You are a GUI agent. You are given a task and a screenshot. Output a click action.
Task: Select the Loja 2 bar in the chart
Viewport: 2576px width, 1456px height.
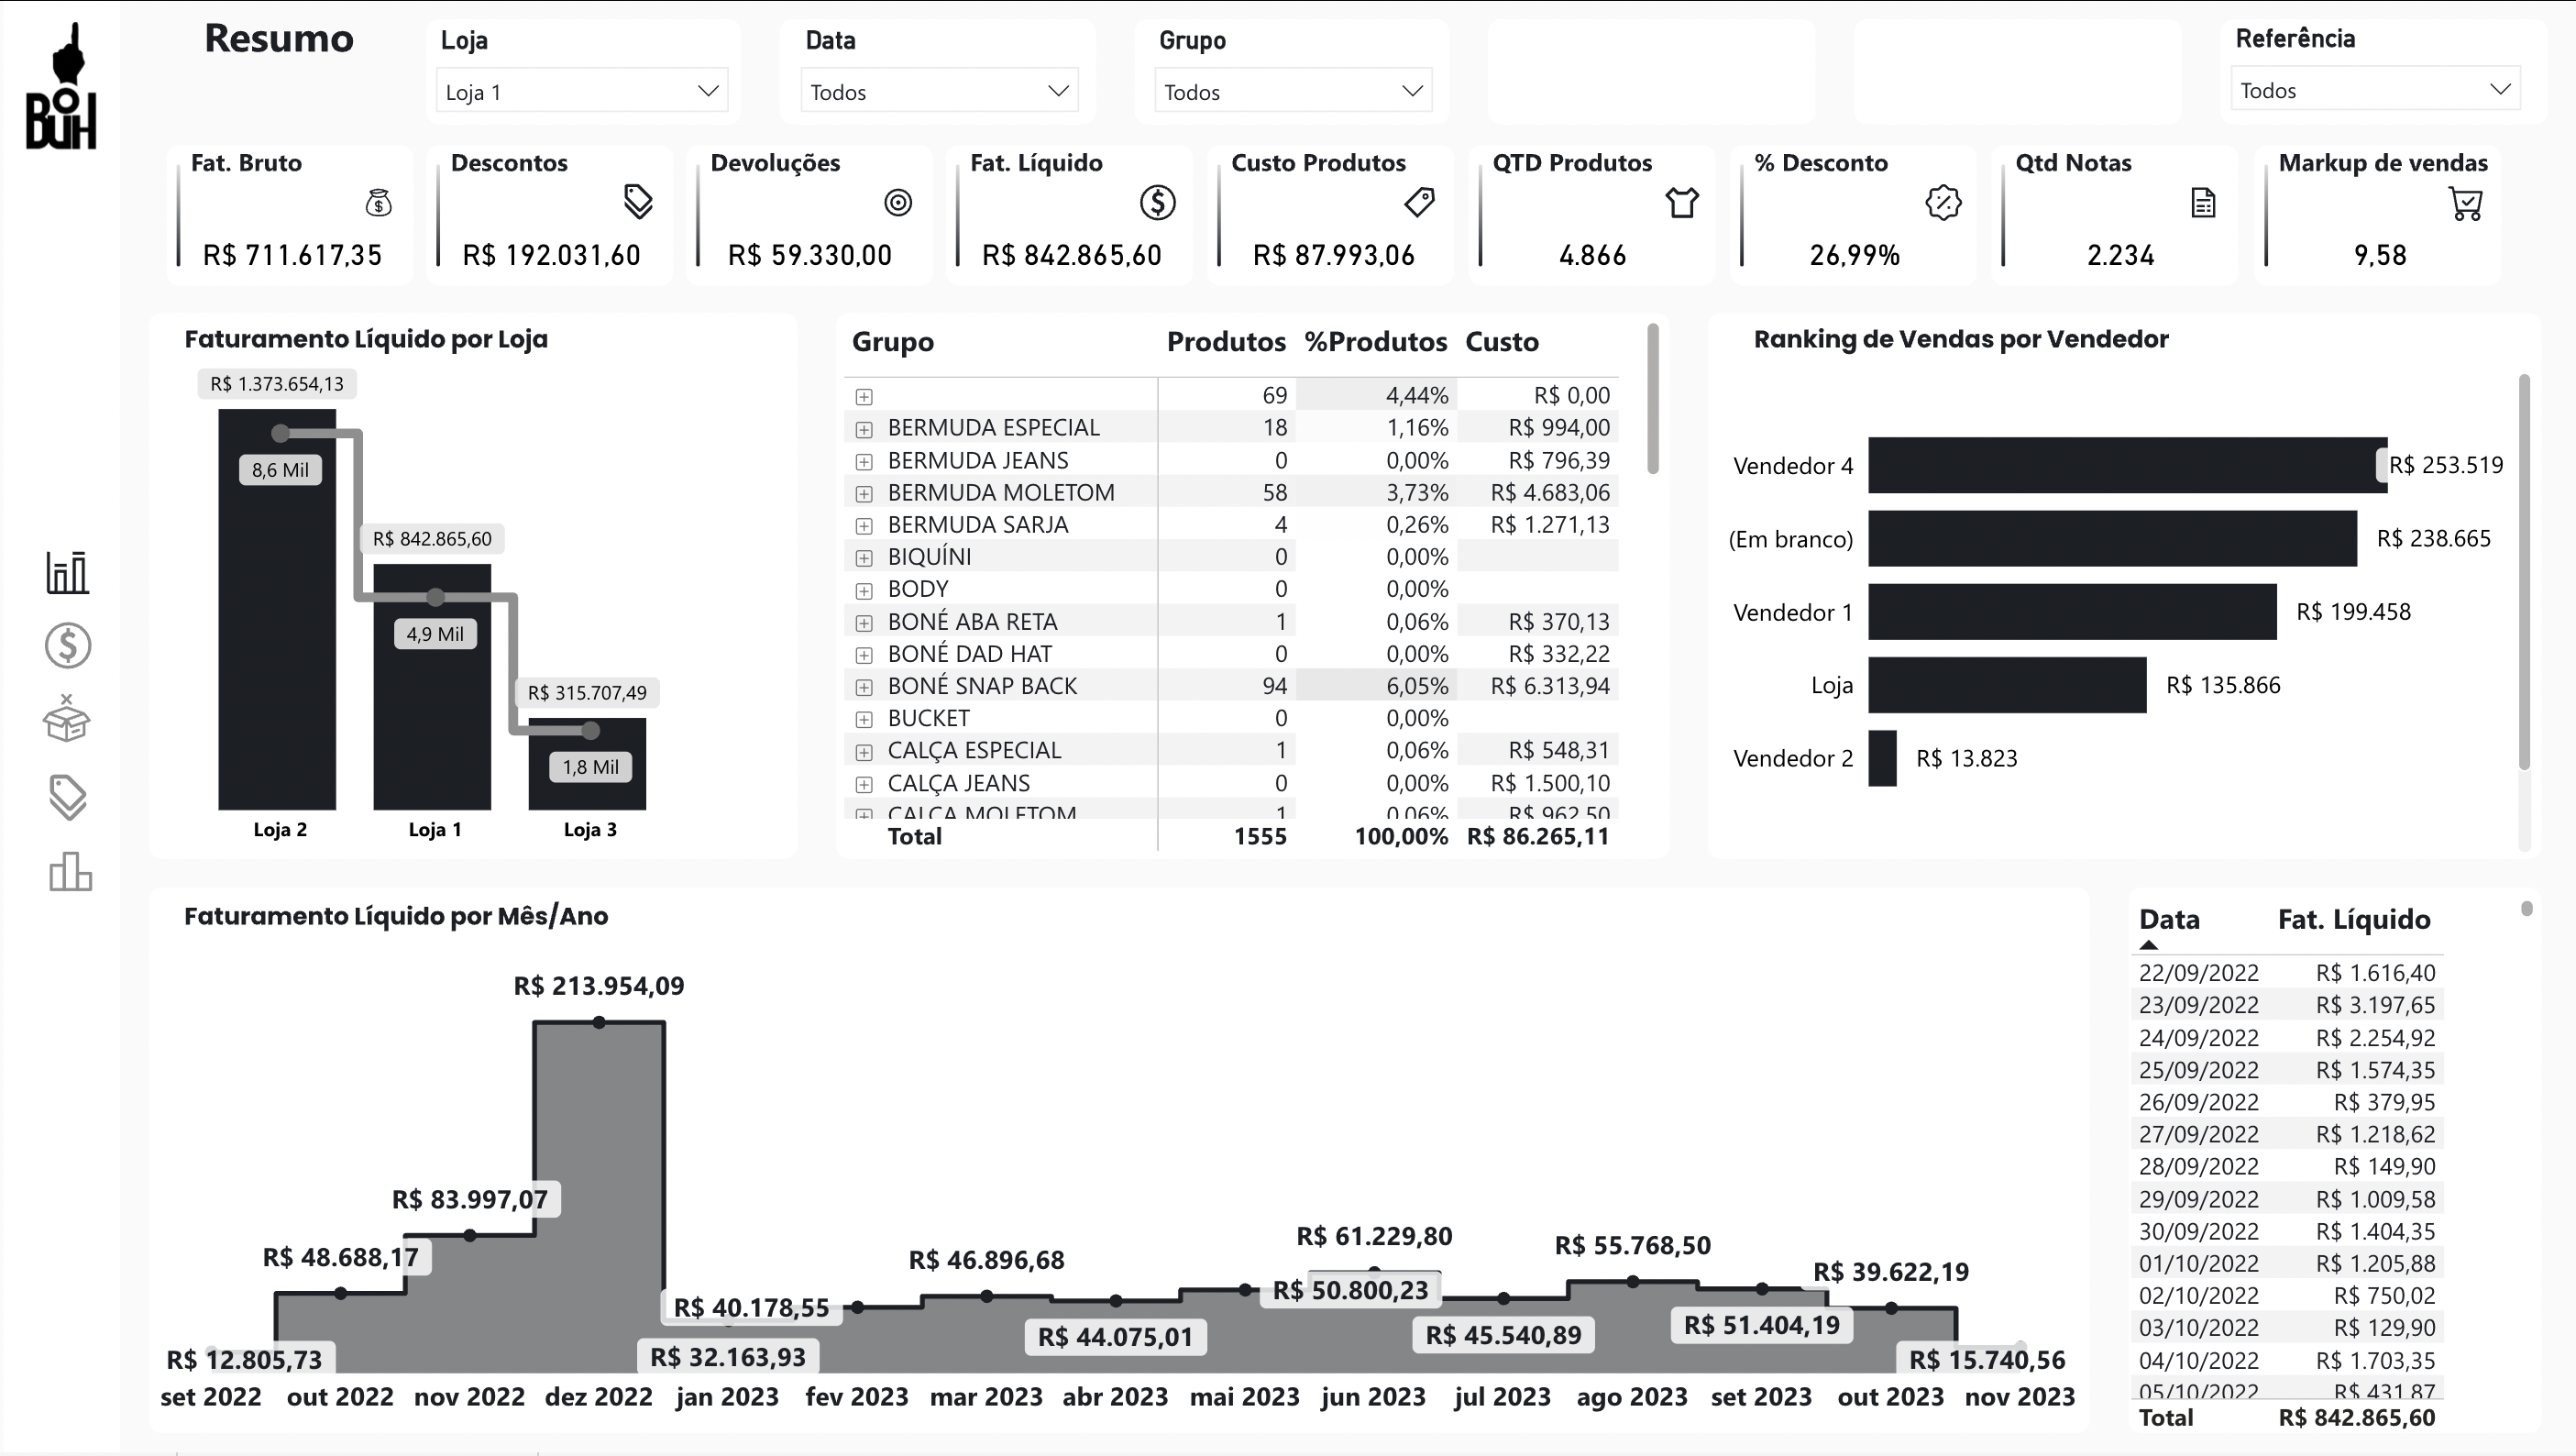point(277,640)
